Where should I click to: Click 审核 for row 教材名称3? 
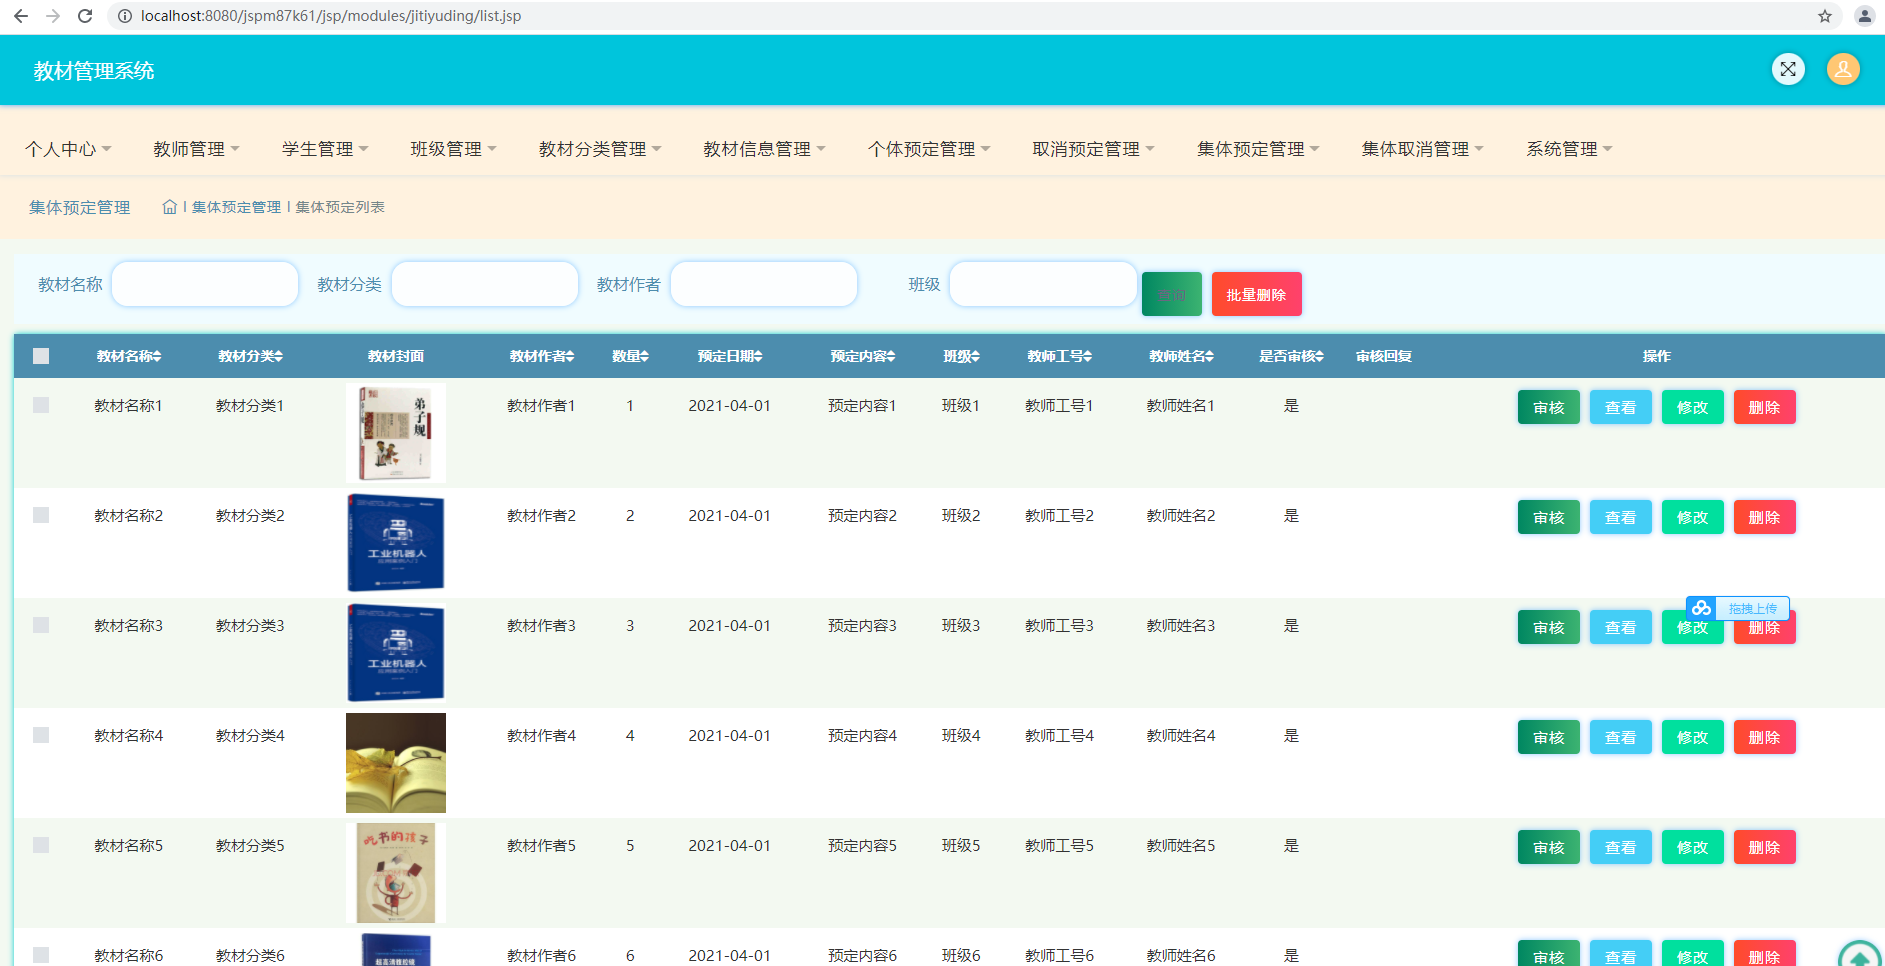tap(1548, 627)
